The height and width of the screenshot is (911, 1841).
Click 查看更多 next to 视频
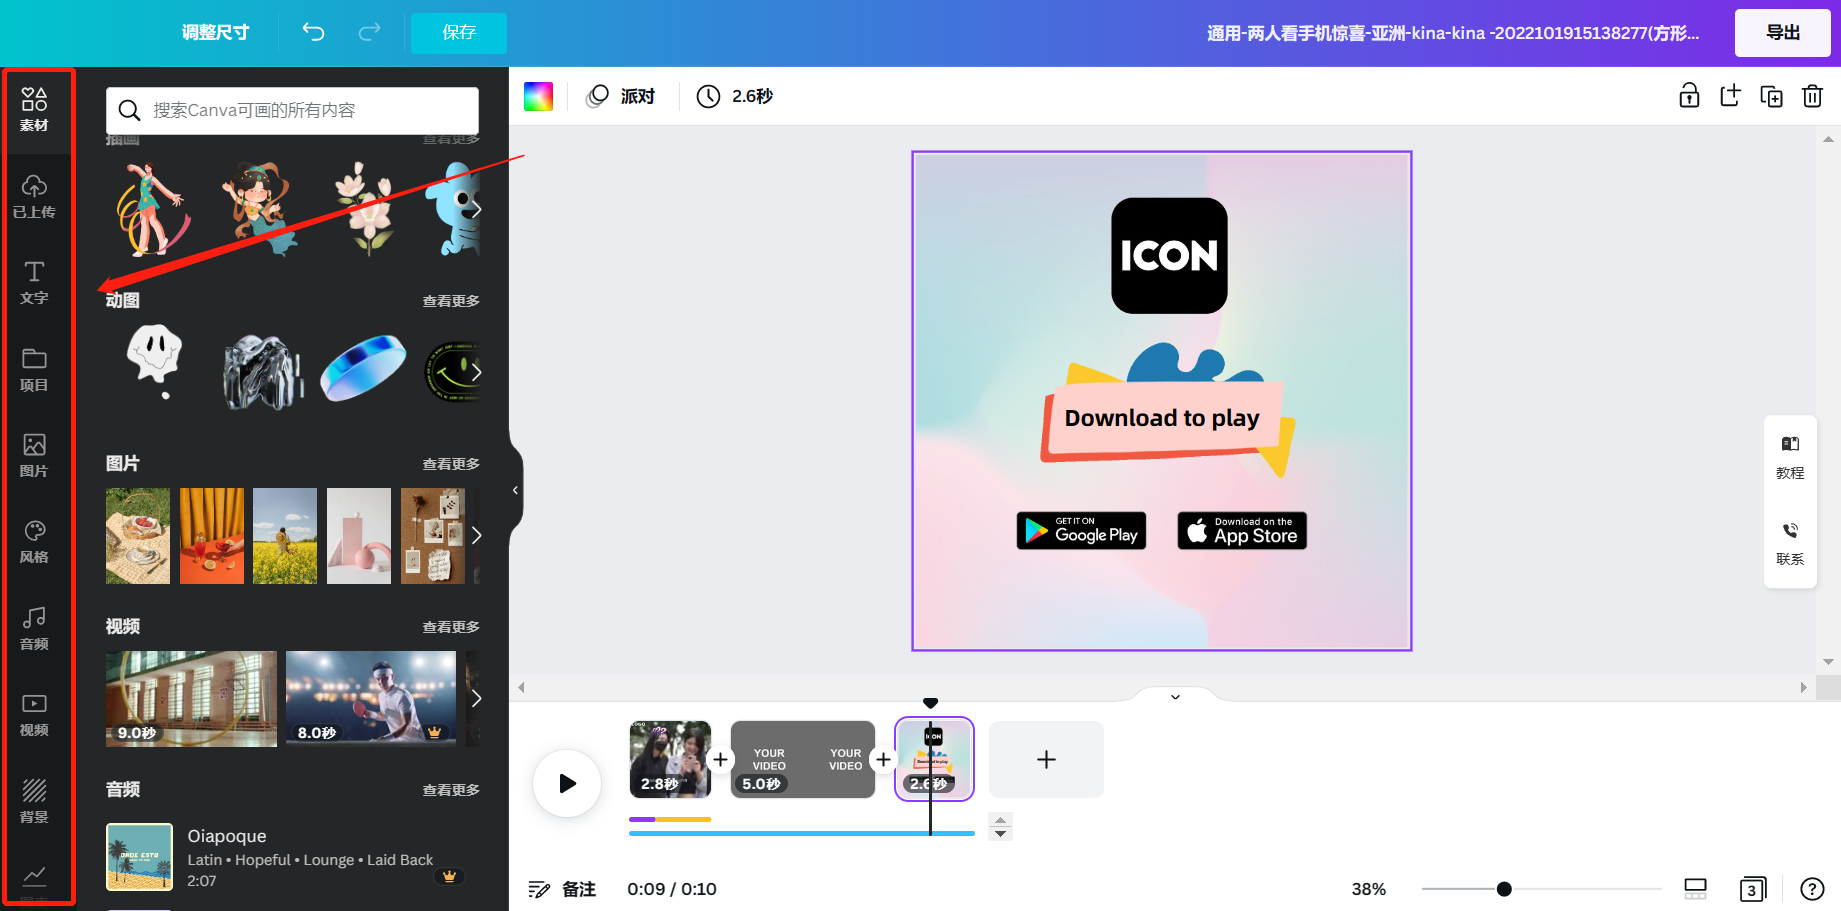click(451, 627)
